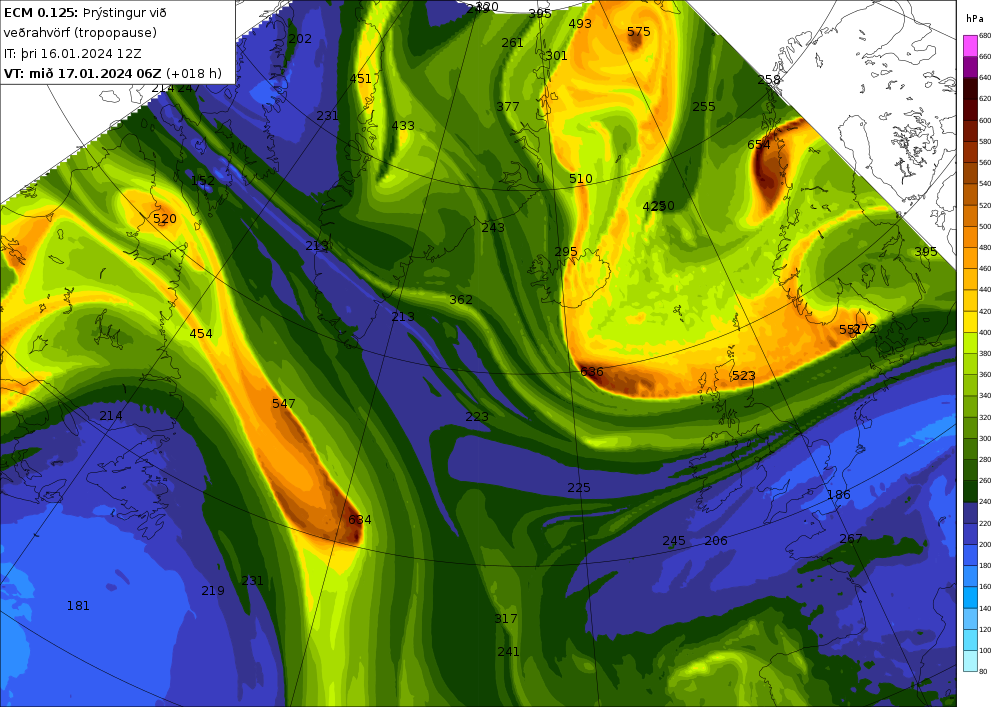
Task: Click the map value 295
Action: (x=566, y=252)
